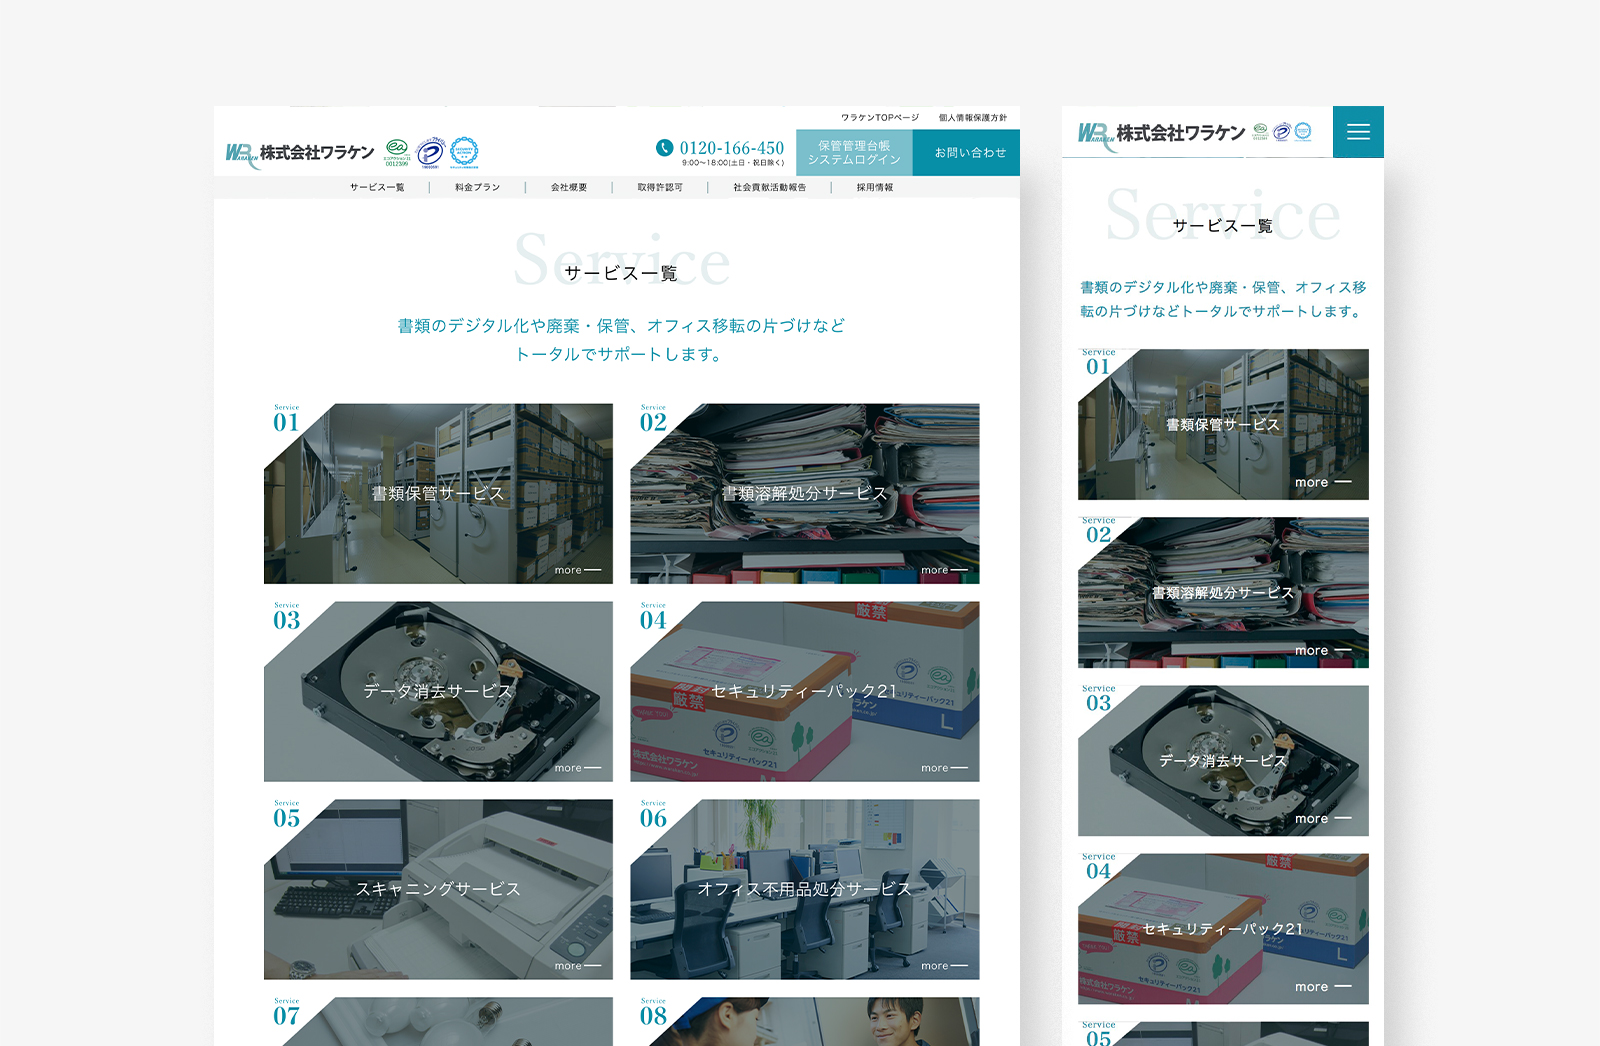Click more on desktop セキュリティーパック21 card

pyautogui.click(x=944, y=768)
